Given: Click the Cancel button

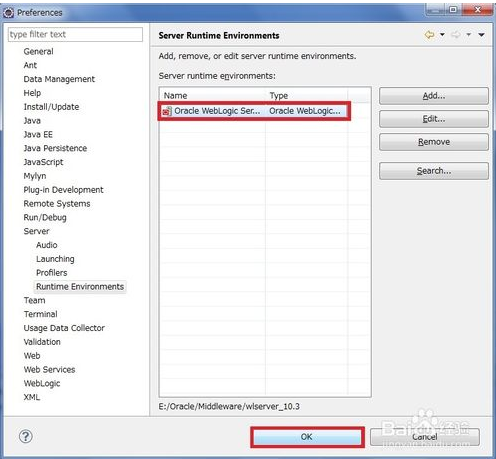Looking at the screenshot, I should tap(425, 437).
